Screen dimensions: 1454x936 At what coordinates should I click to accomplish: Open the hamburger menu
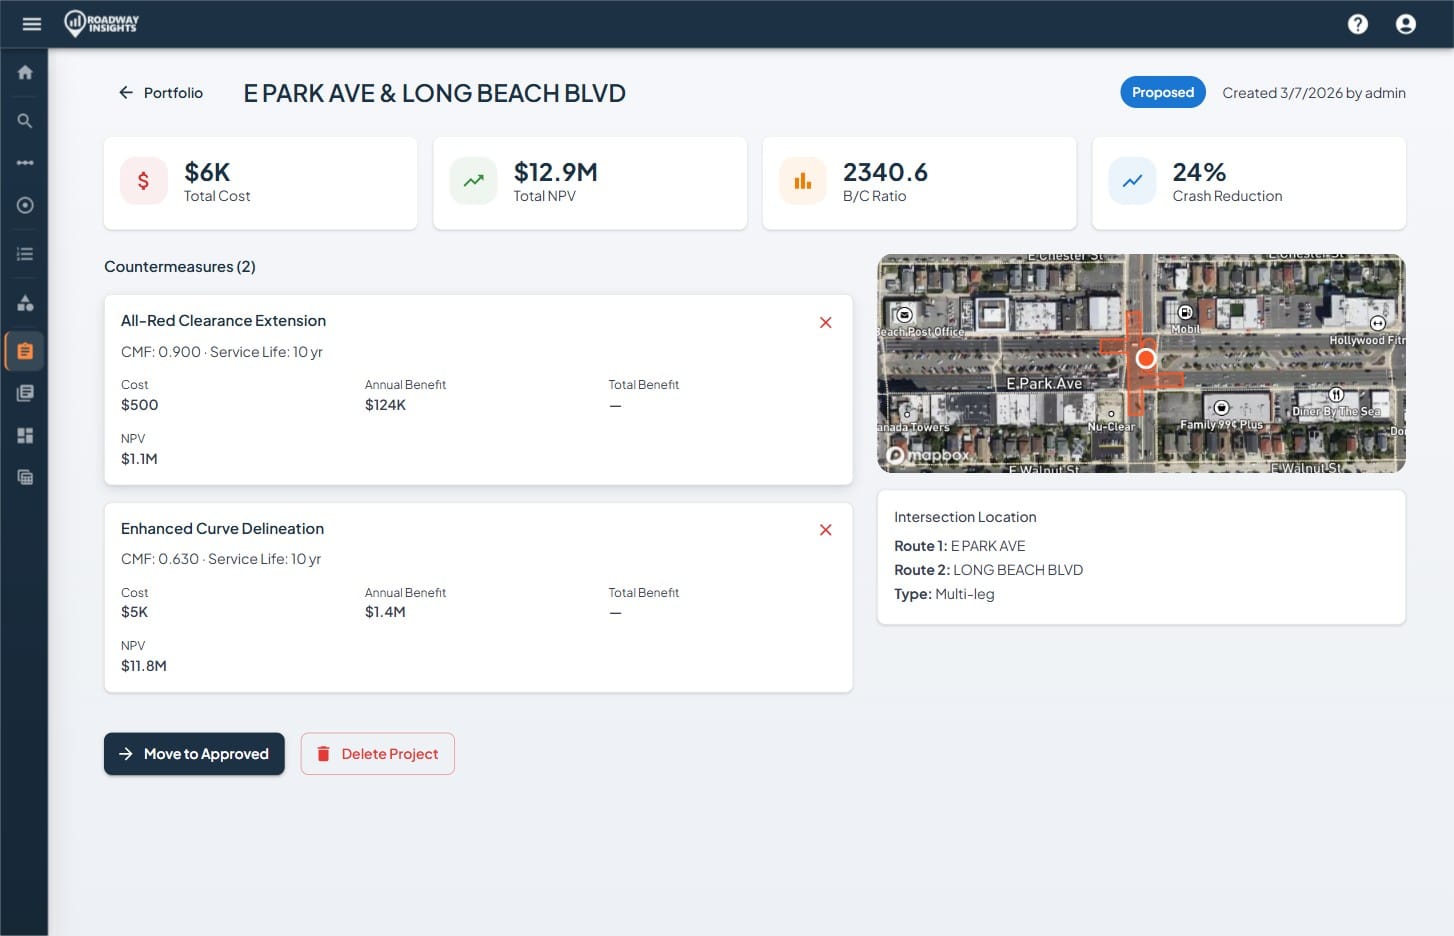click(x=32, y=24)
